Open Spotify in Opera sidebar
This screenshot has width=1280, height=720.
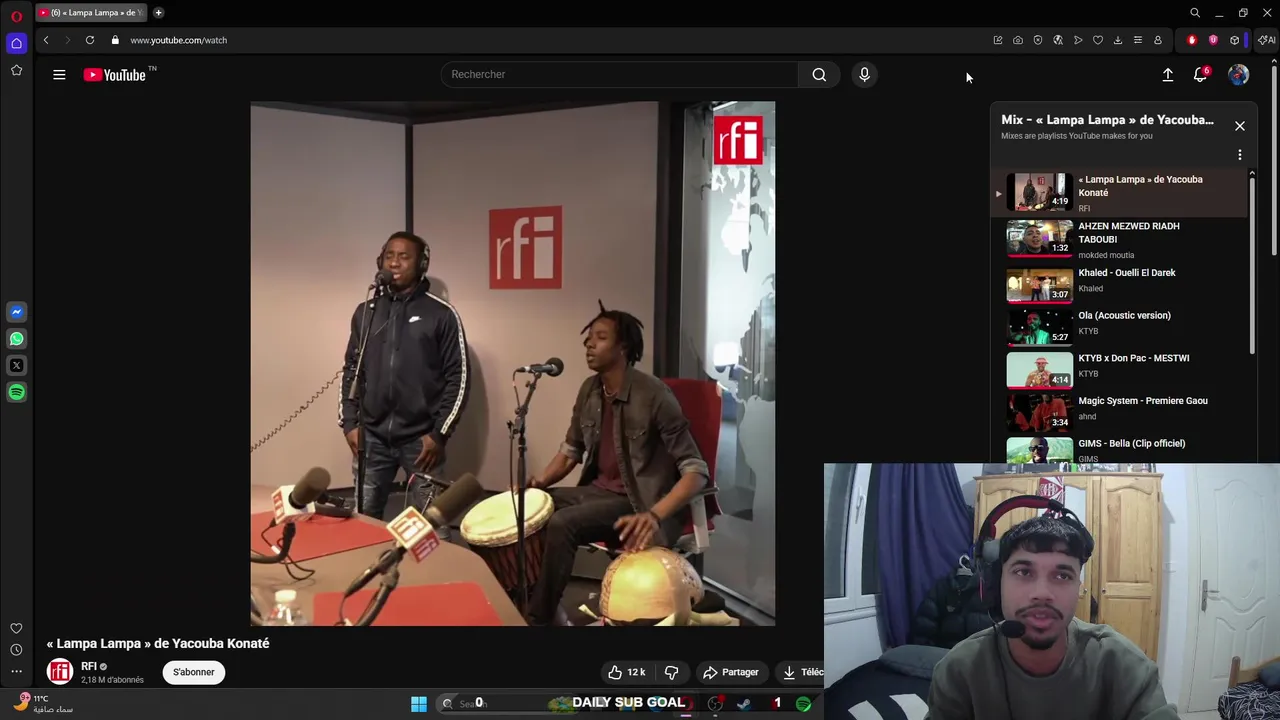(16, 393)
